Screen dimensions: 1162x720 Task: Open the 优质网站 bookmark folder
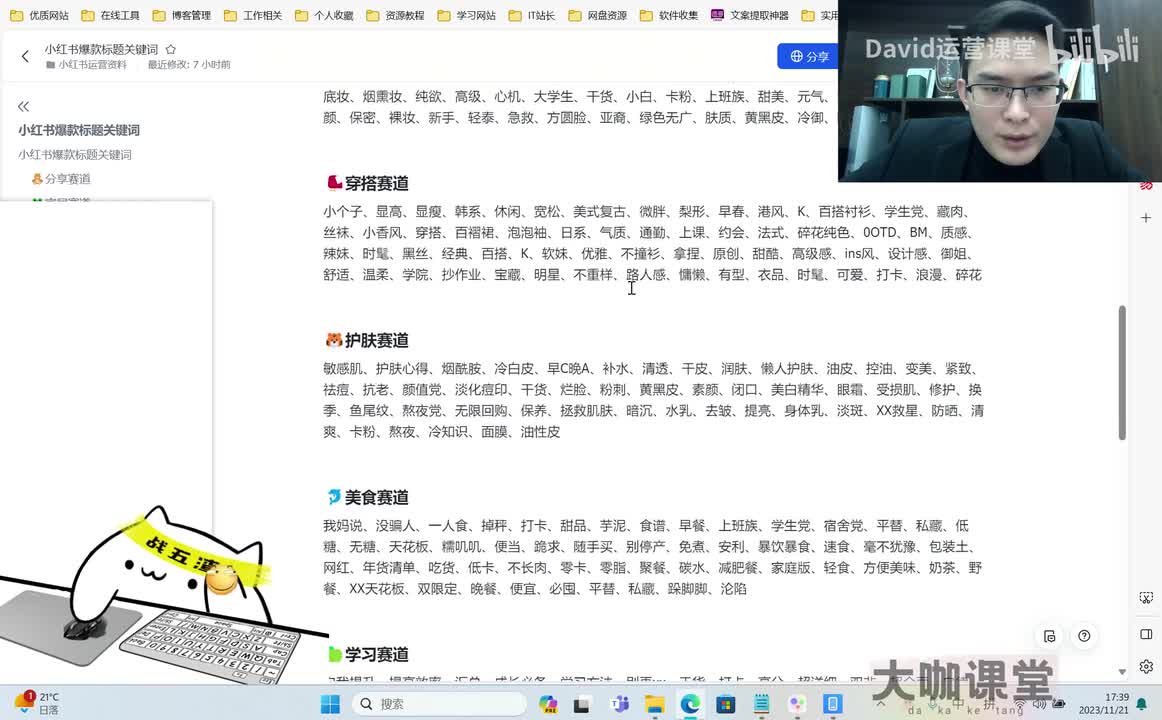[40, 15]
